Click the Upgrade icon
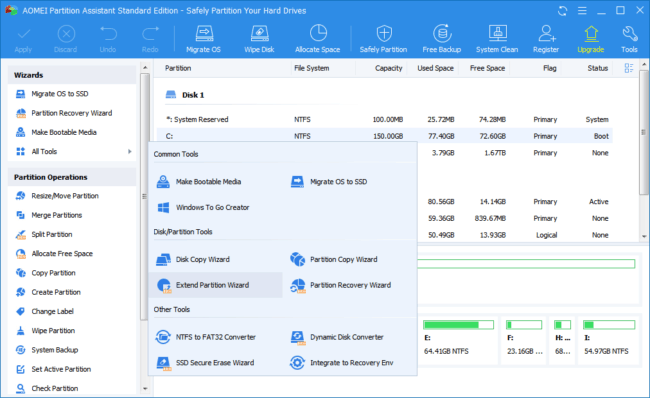650x398 pixels. coord(591,39)
